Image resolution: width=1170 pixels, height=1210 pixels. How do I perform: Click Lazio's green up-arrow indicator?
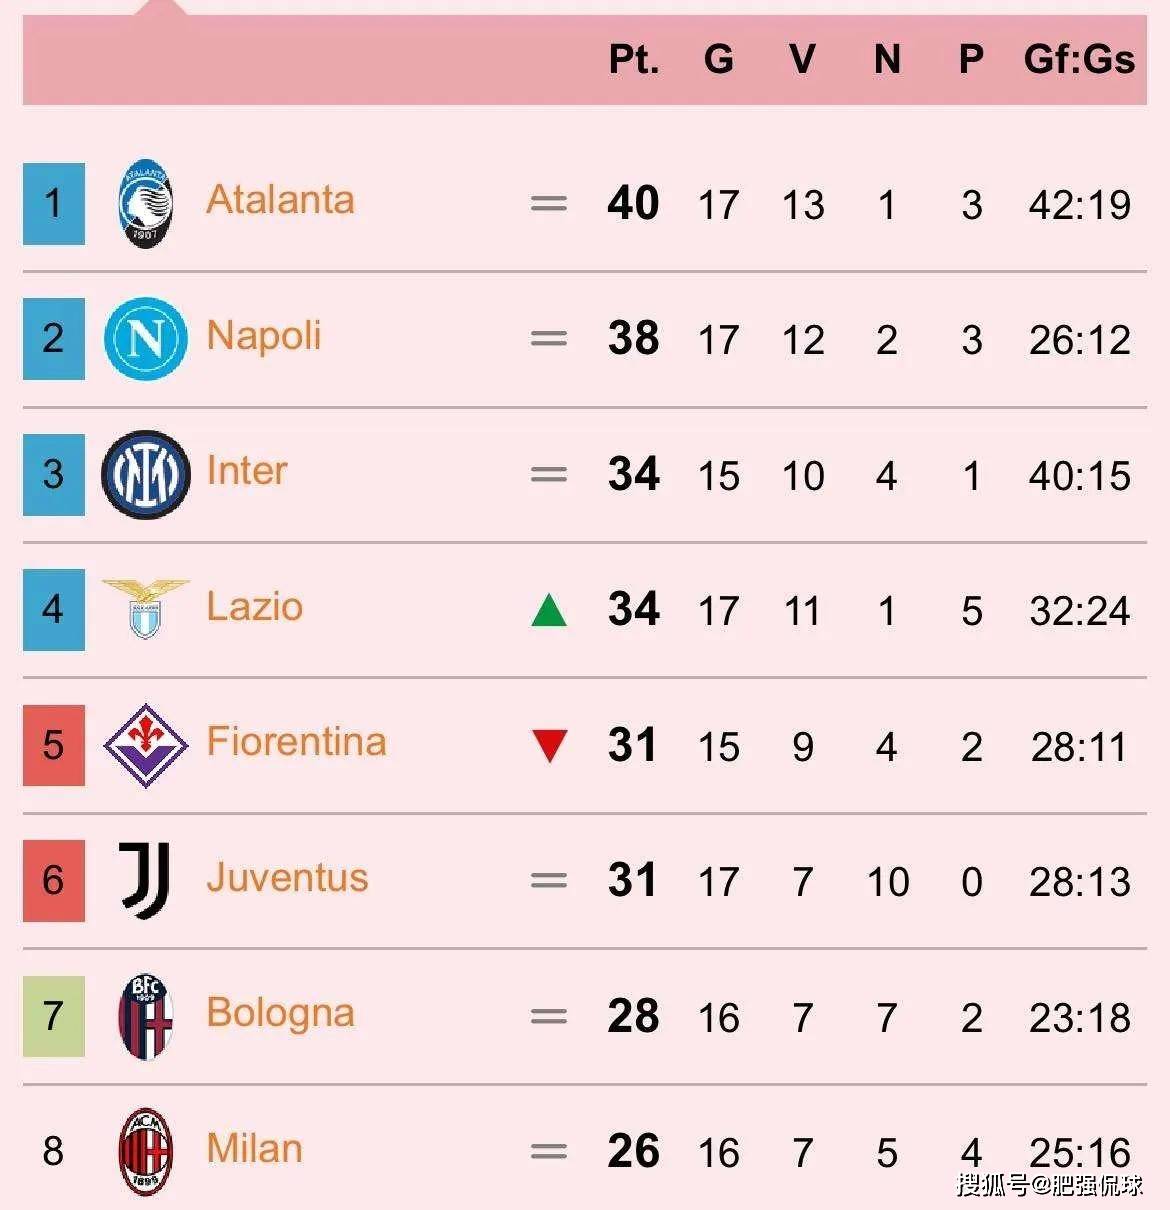coord(549,609)
